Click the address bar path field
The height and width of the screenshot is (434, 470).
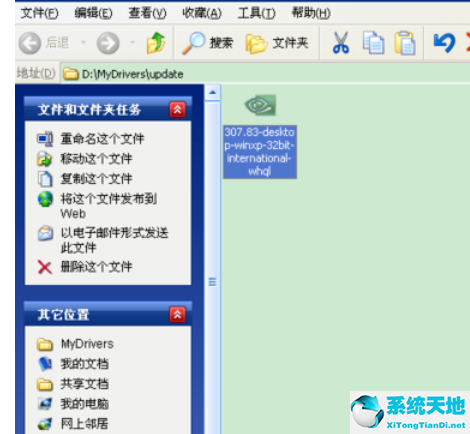[266, 74]
